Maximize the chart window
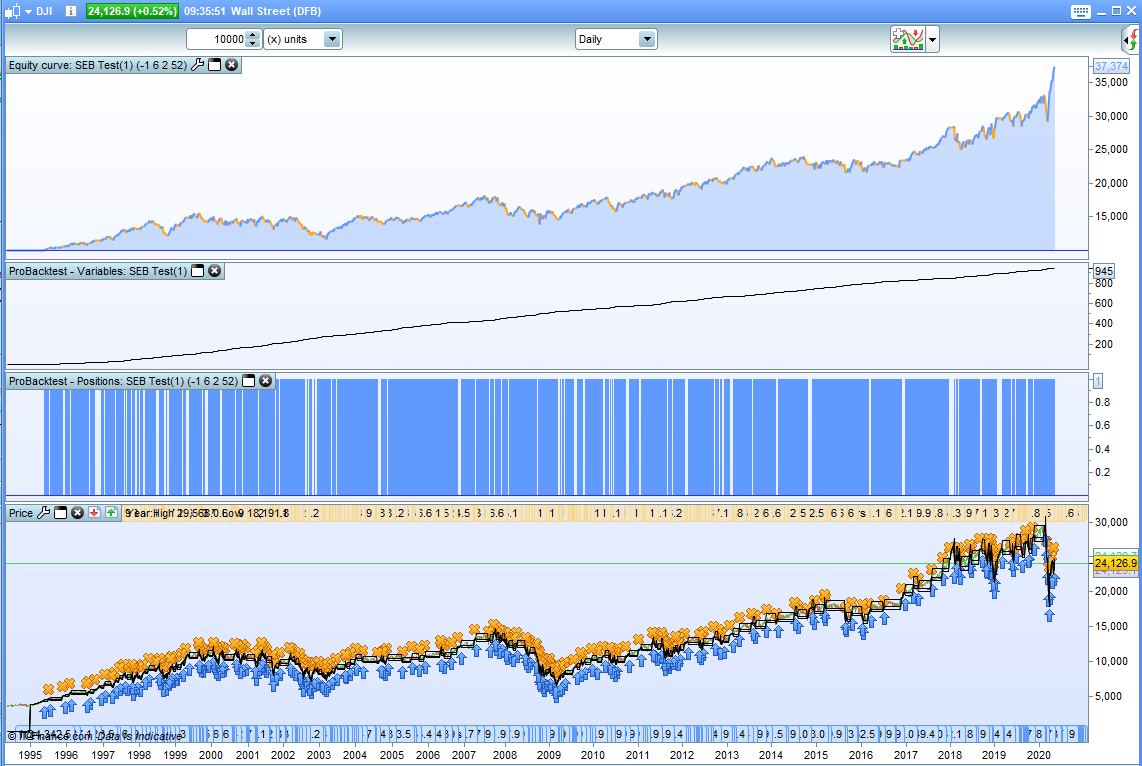This screenshot has width=1142, height=766. point(1117,12)
